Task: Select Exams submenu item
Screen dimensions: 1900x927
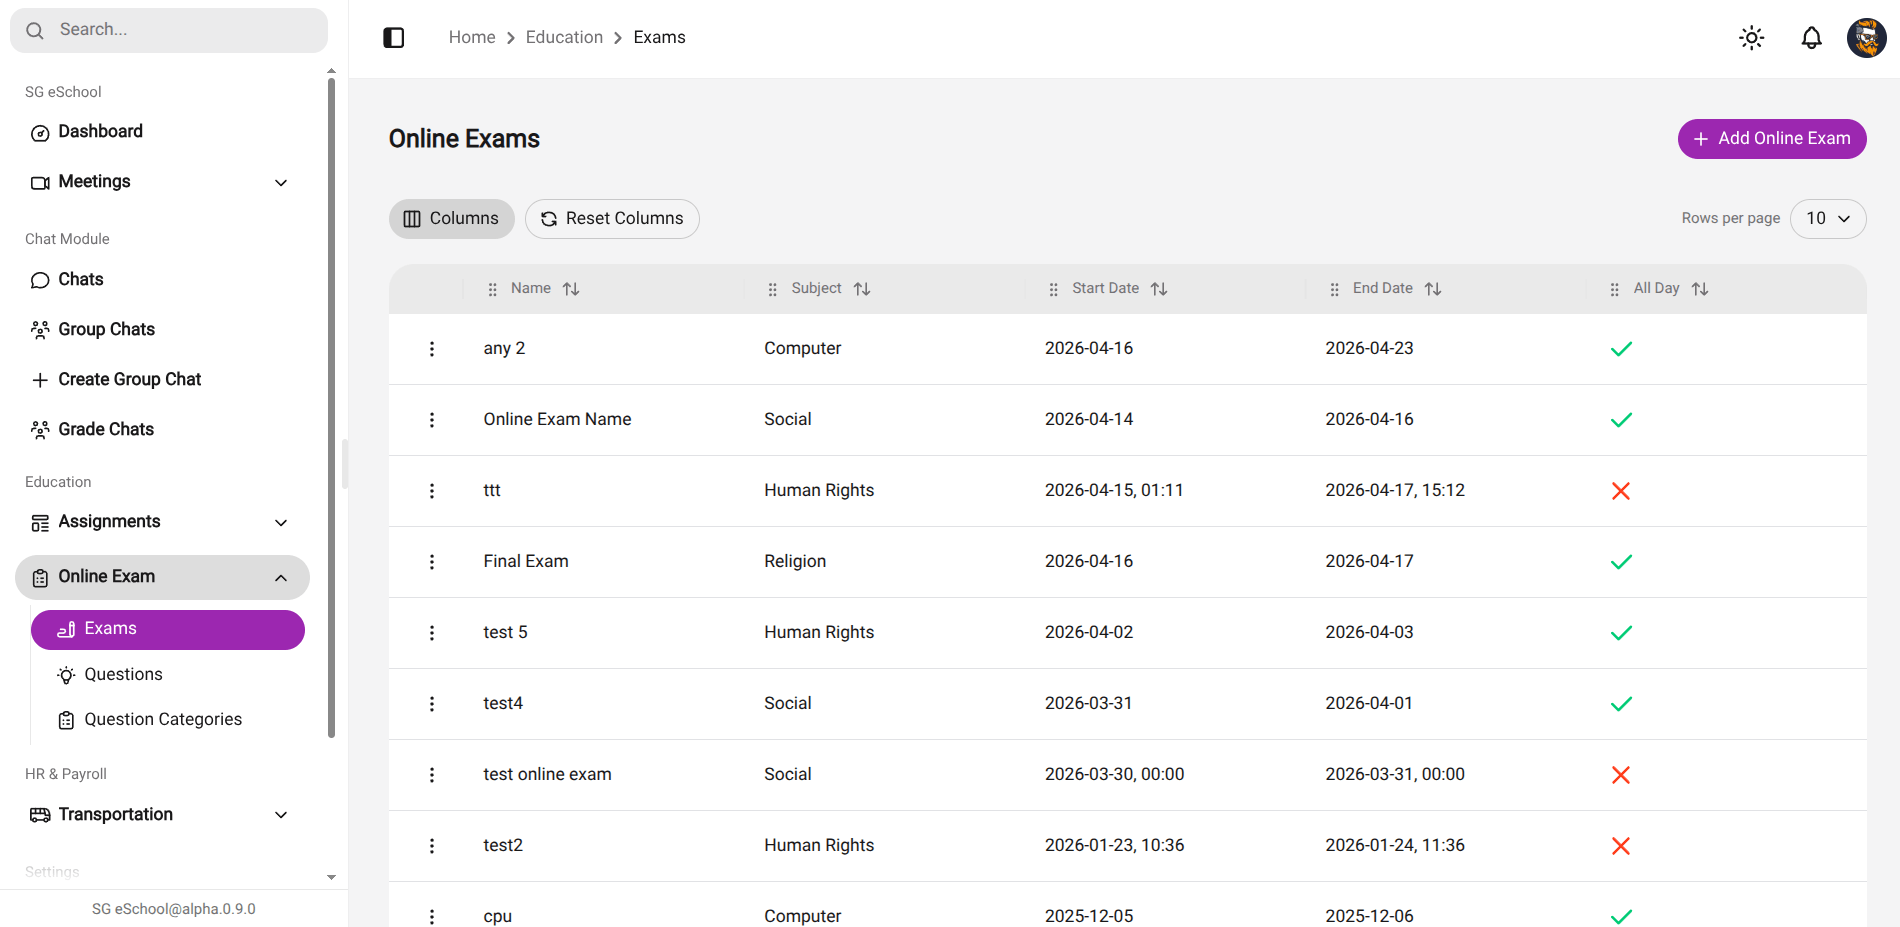Action: pos(168,630)
